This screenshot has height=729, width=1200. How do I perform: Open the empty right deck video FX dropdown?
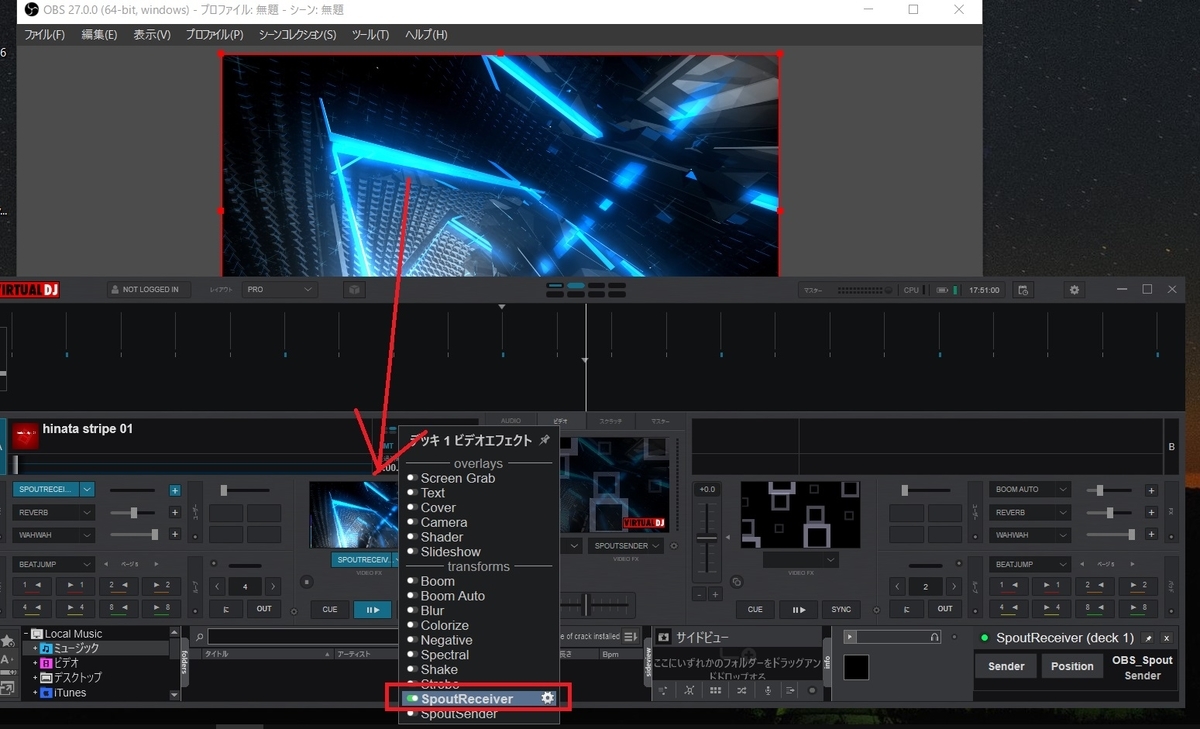pos(800,560)
